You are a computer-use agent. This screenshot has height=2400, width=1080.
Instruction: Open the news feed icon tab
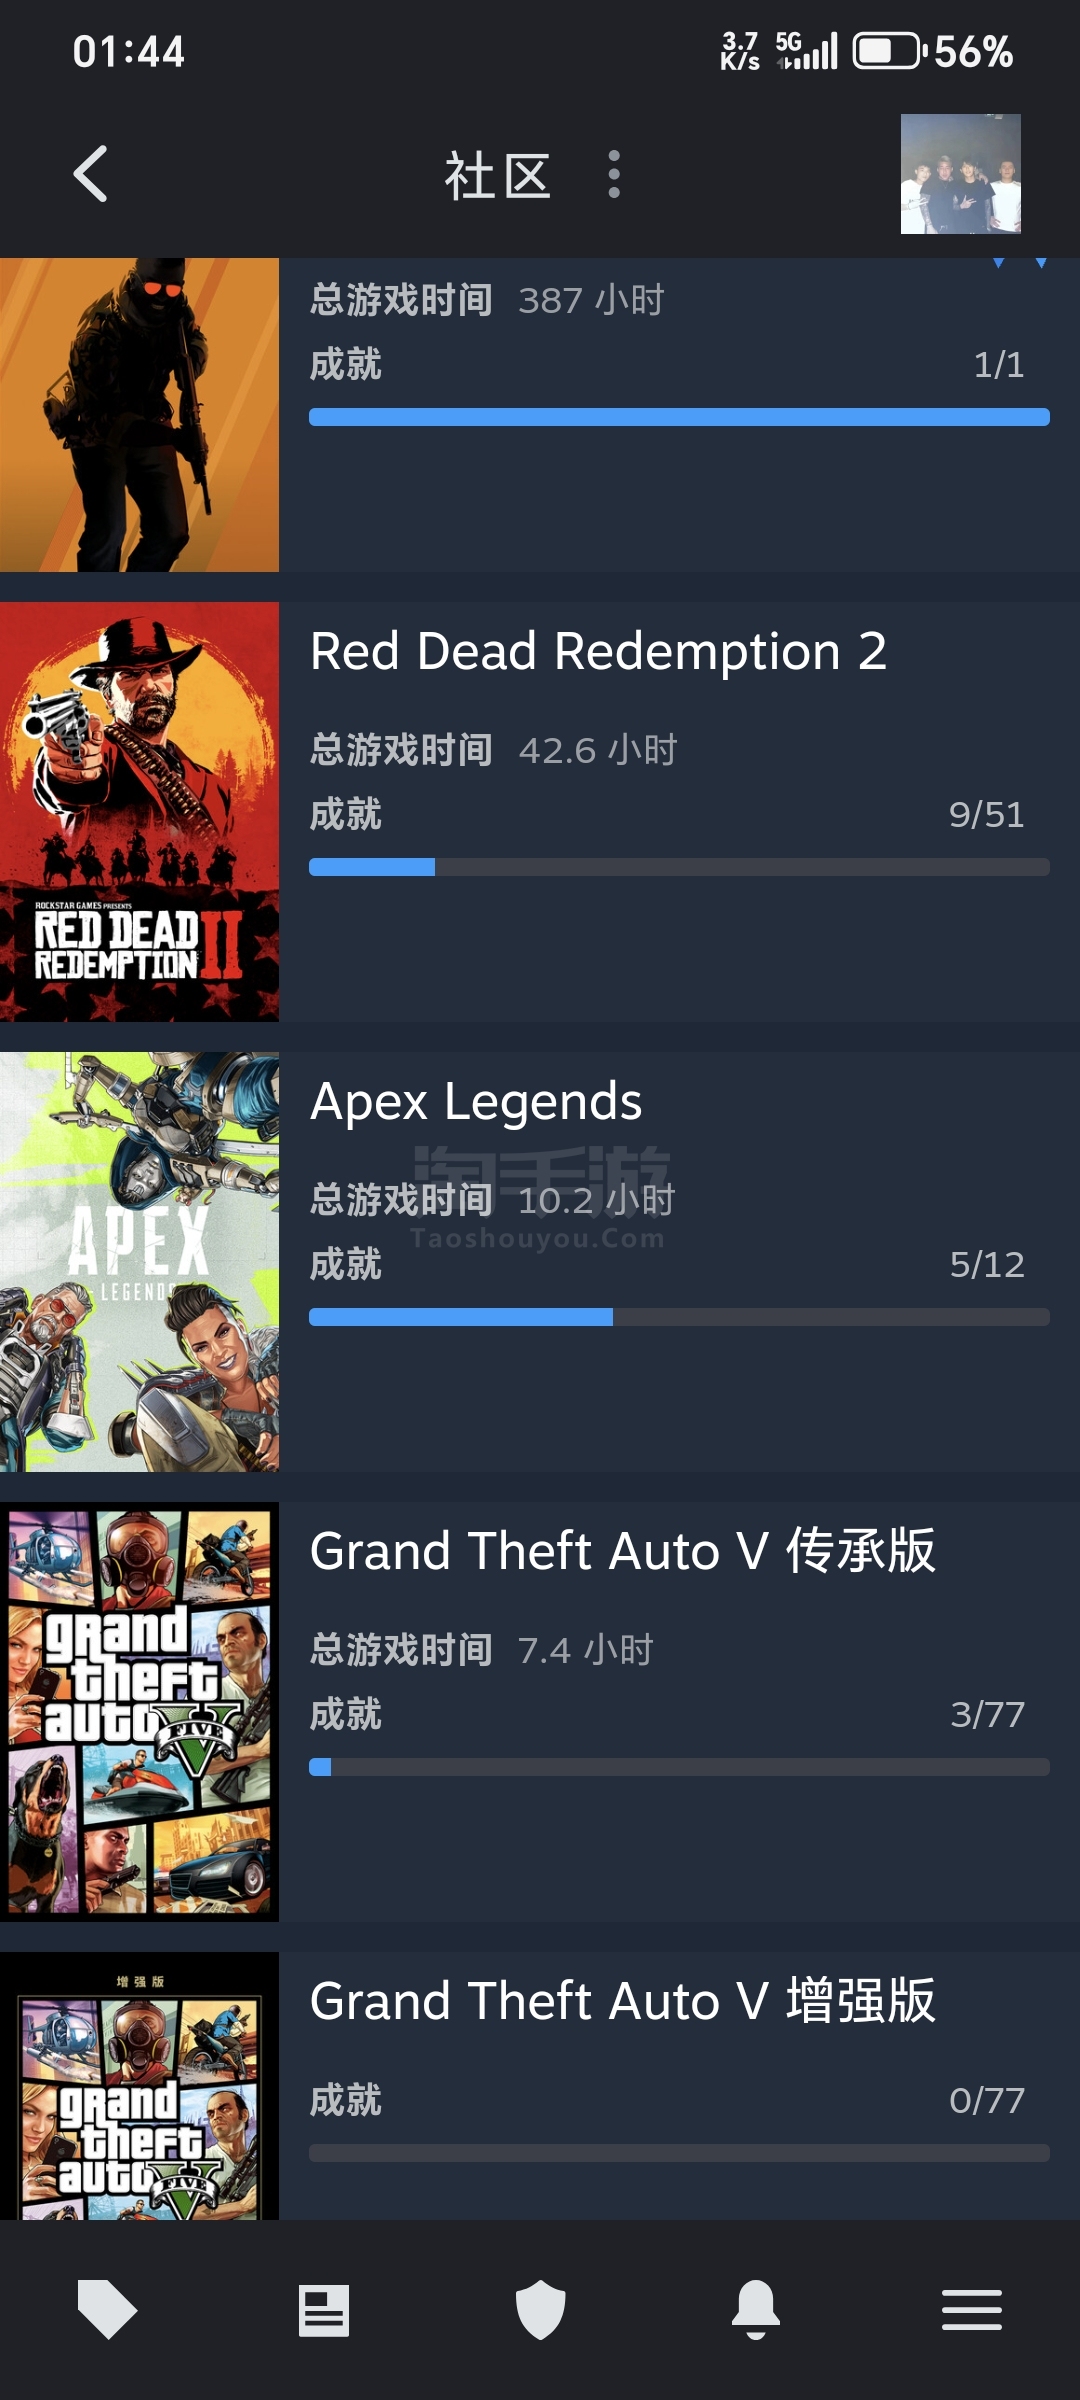pyautogui.click(x=323, y=2310)
